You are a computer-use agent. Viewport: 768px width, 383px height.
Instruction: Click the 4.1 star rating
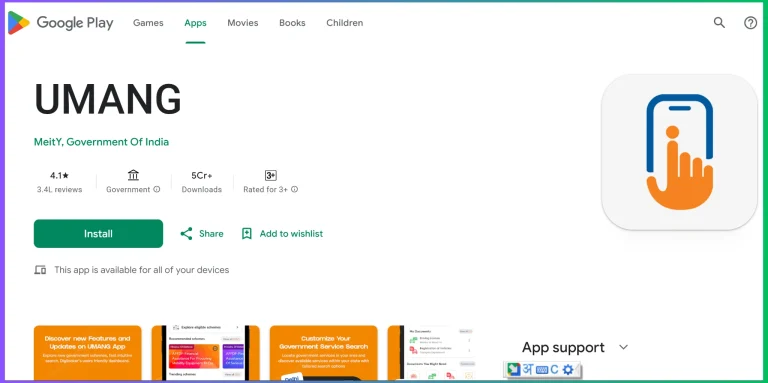coord(59,175)
